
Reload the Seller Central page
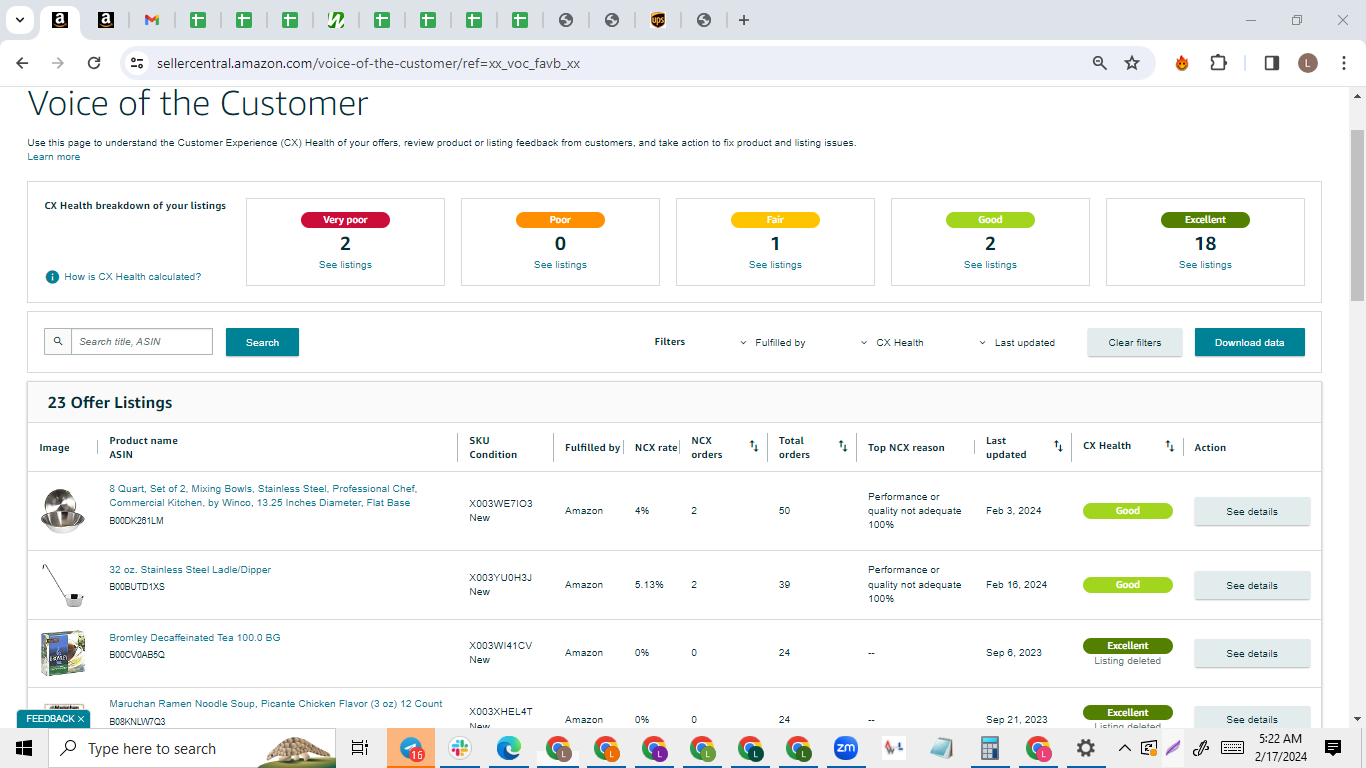(94, 63)
